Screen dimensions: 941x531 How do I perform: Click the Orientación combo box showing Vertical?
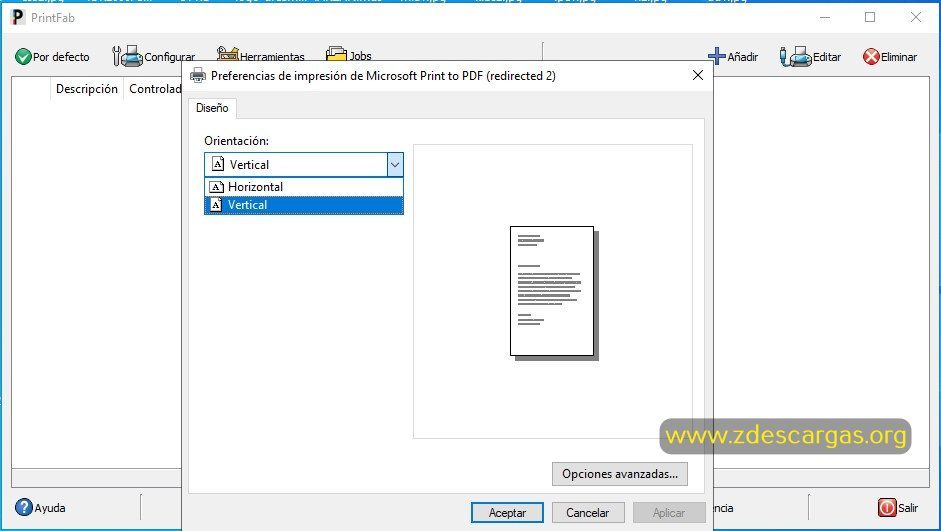(x=304, y=164)
